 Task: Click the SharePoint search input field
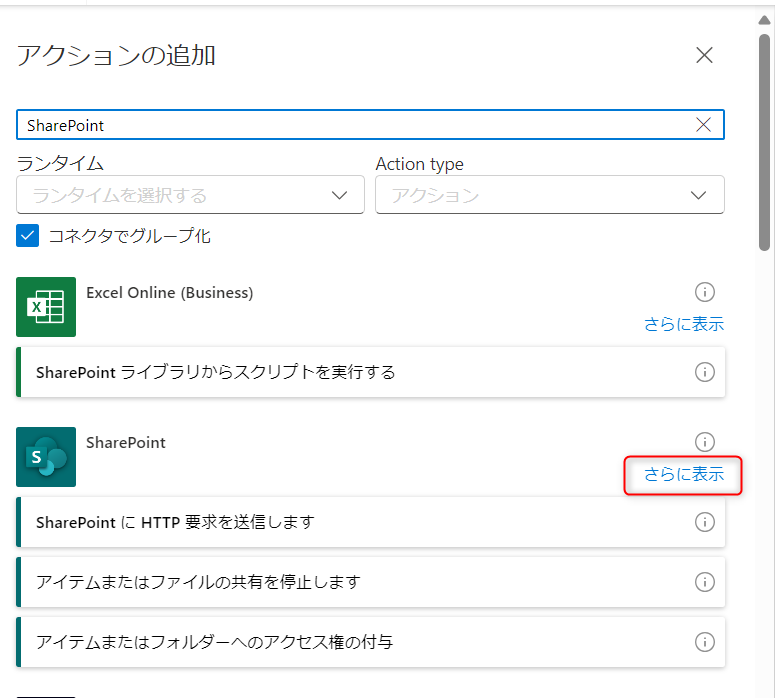click(370, 125)
